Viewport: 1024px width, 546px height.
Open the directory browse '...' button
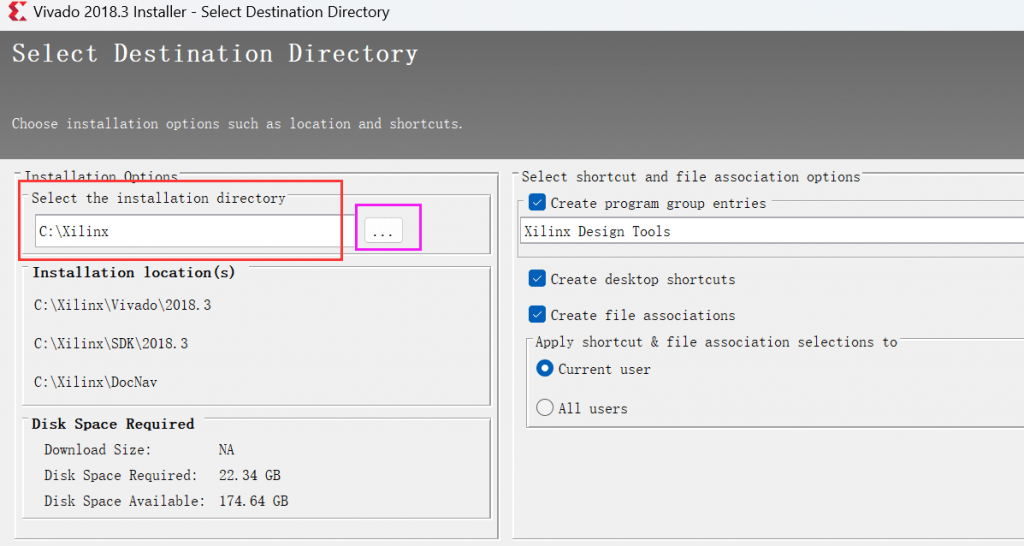point(383,231)
